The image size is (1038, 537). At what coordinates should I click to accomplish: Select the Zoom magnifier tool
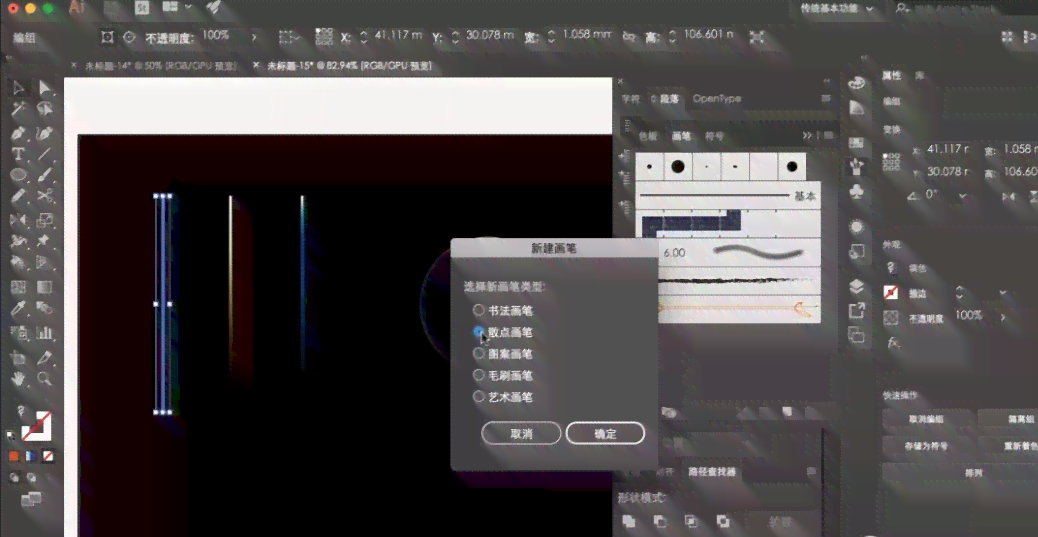point(44,379)
